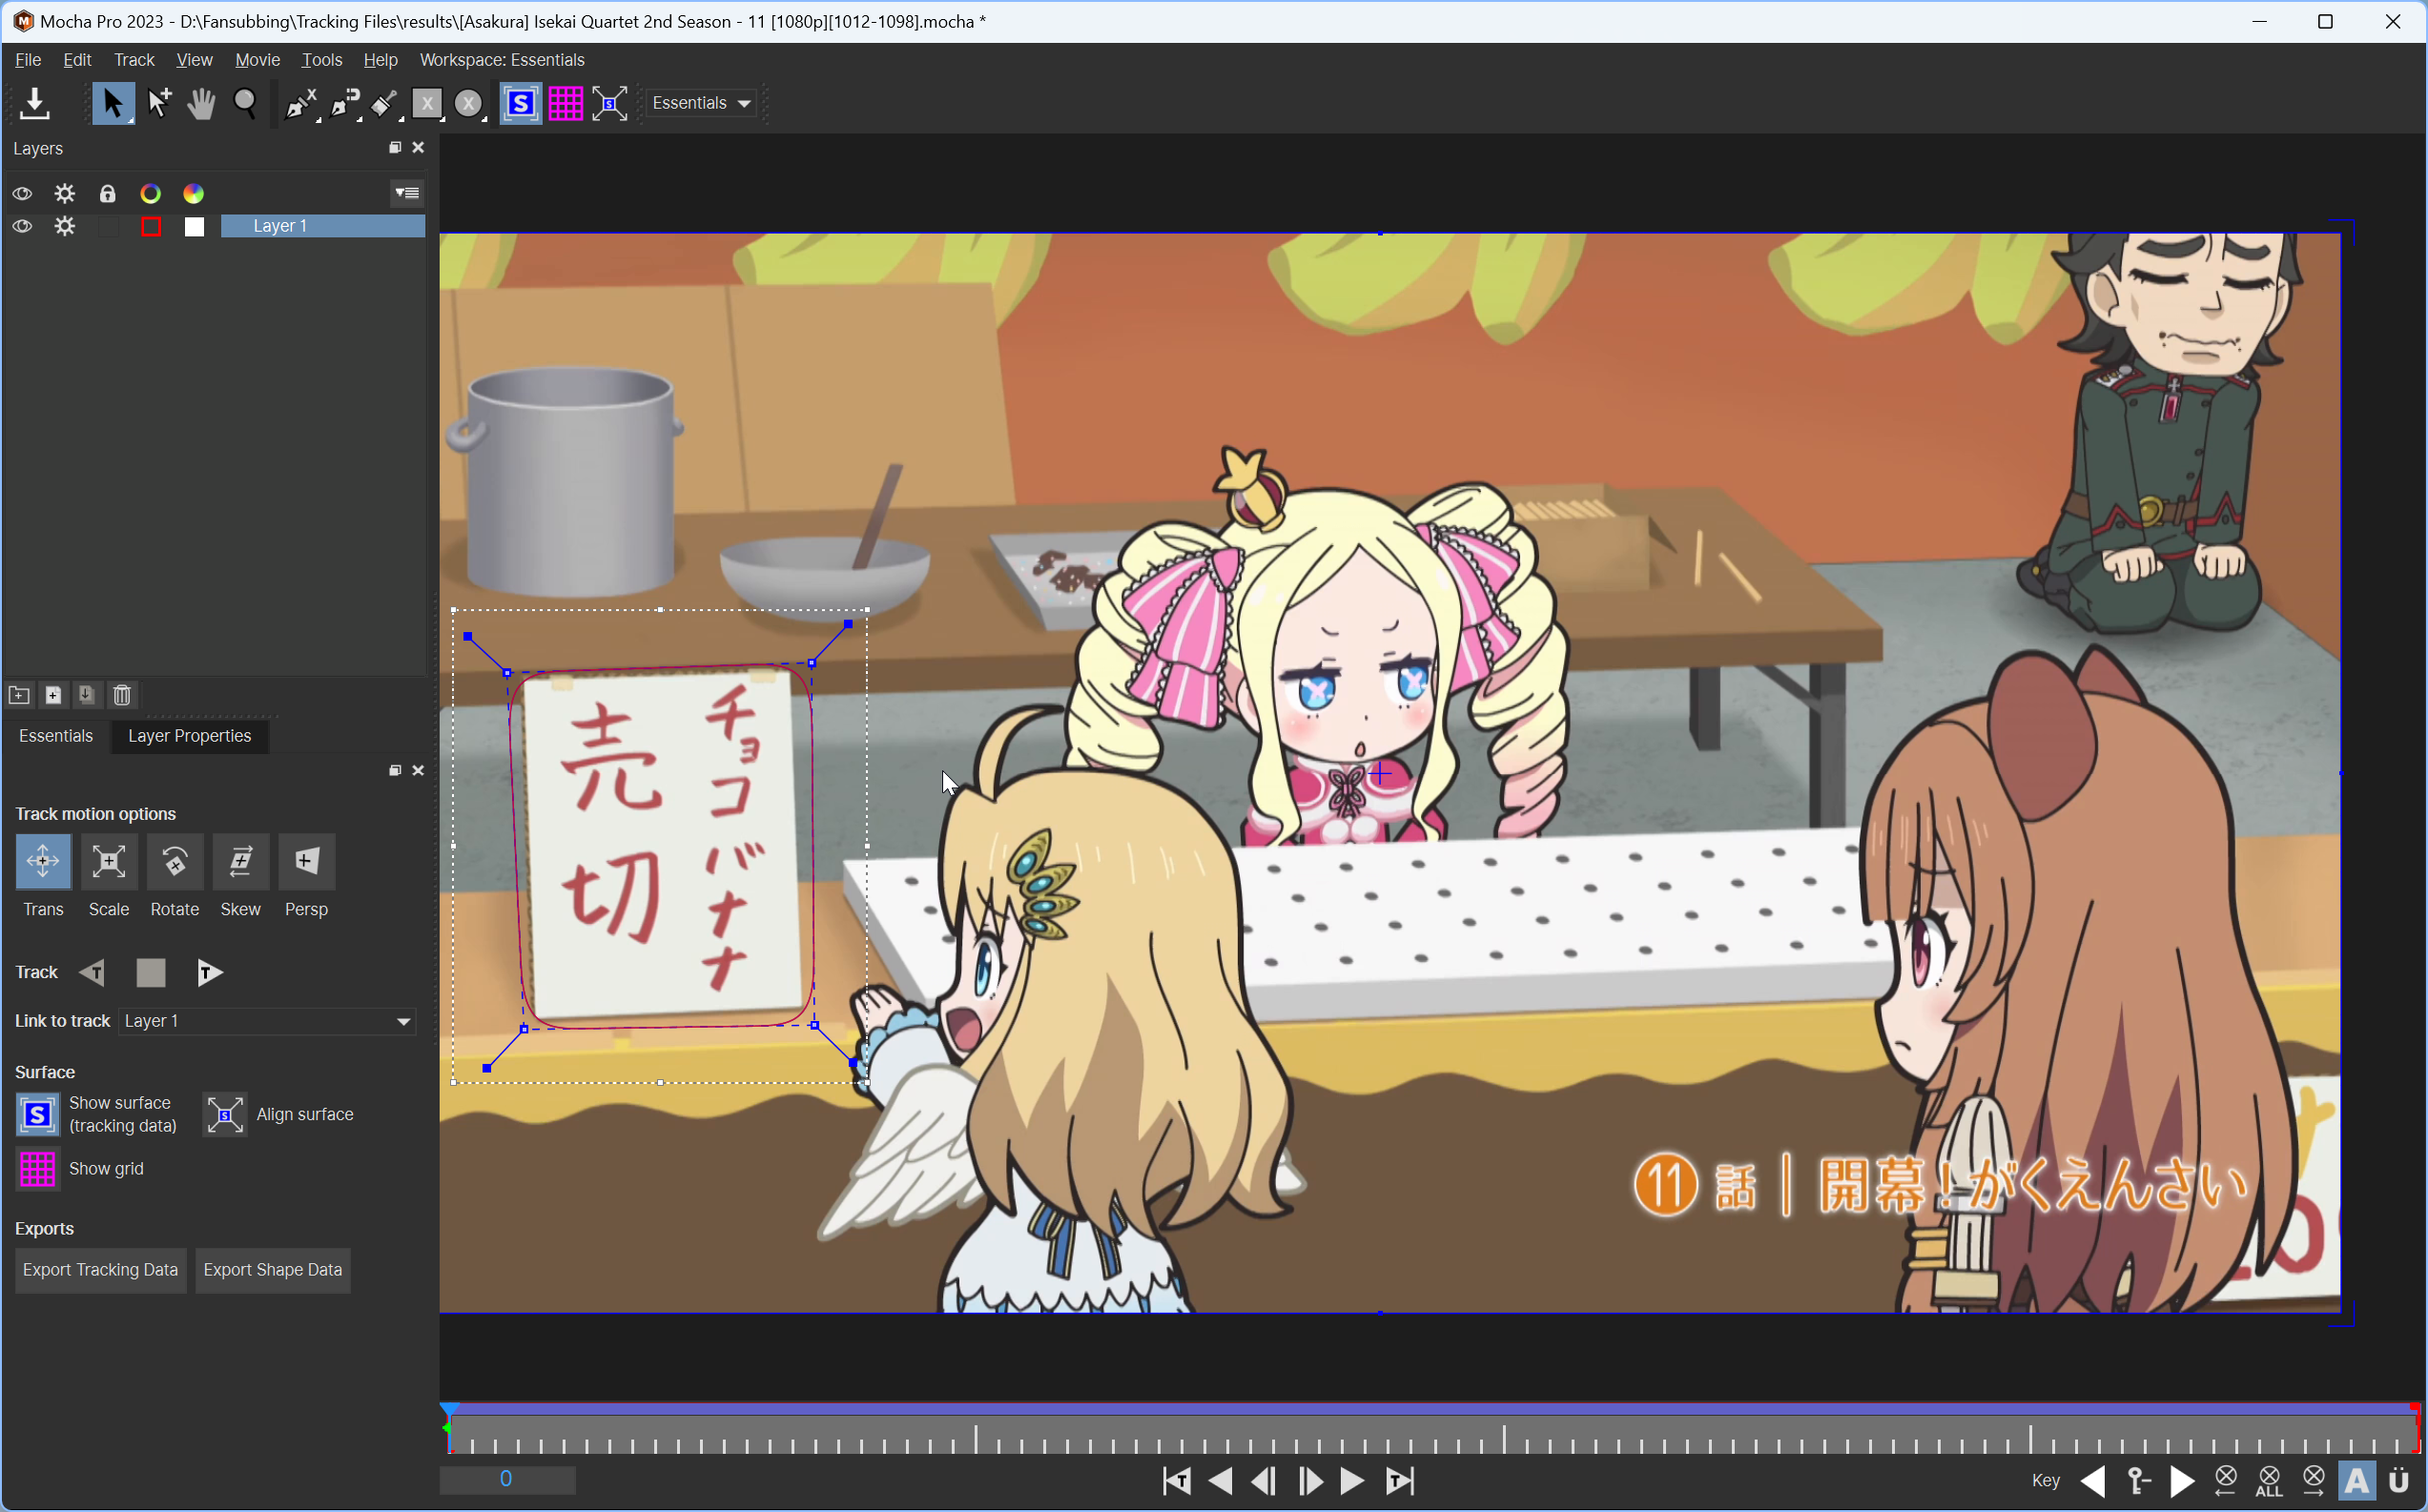Viewport: 2428px width, 1512px height.
Task: Select the Create Ellipse X-Spline tool
Action: coord(469,103)
